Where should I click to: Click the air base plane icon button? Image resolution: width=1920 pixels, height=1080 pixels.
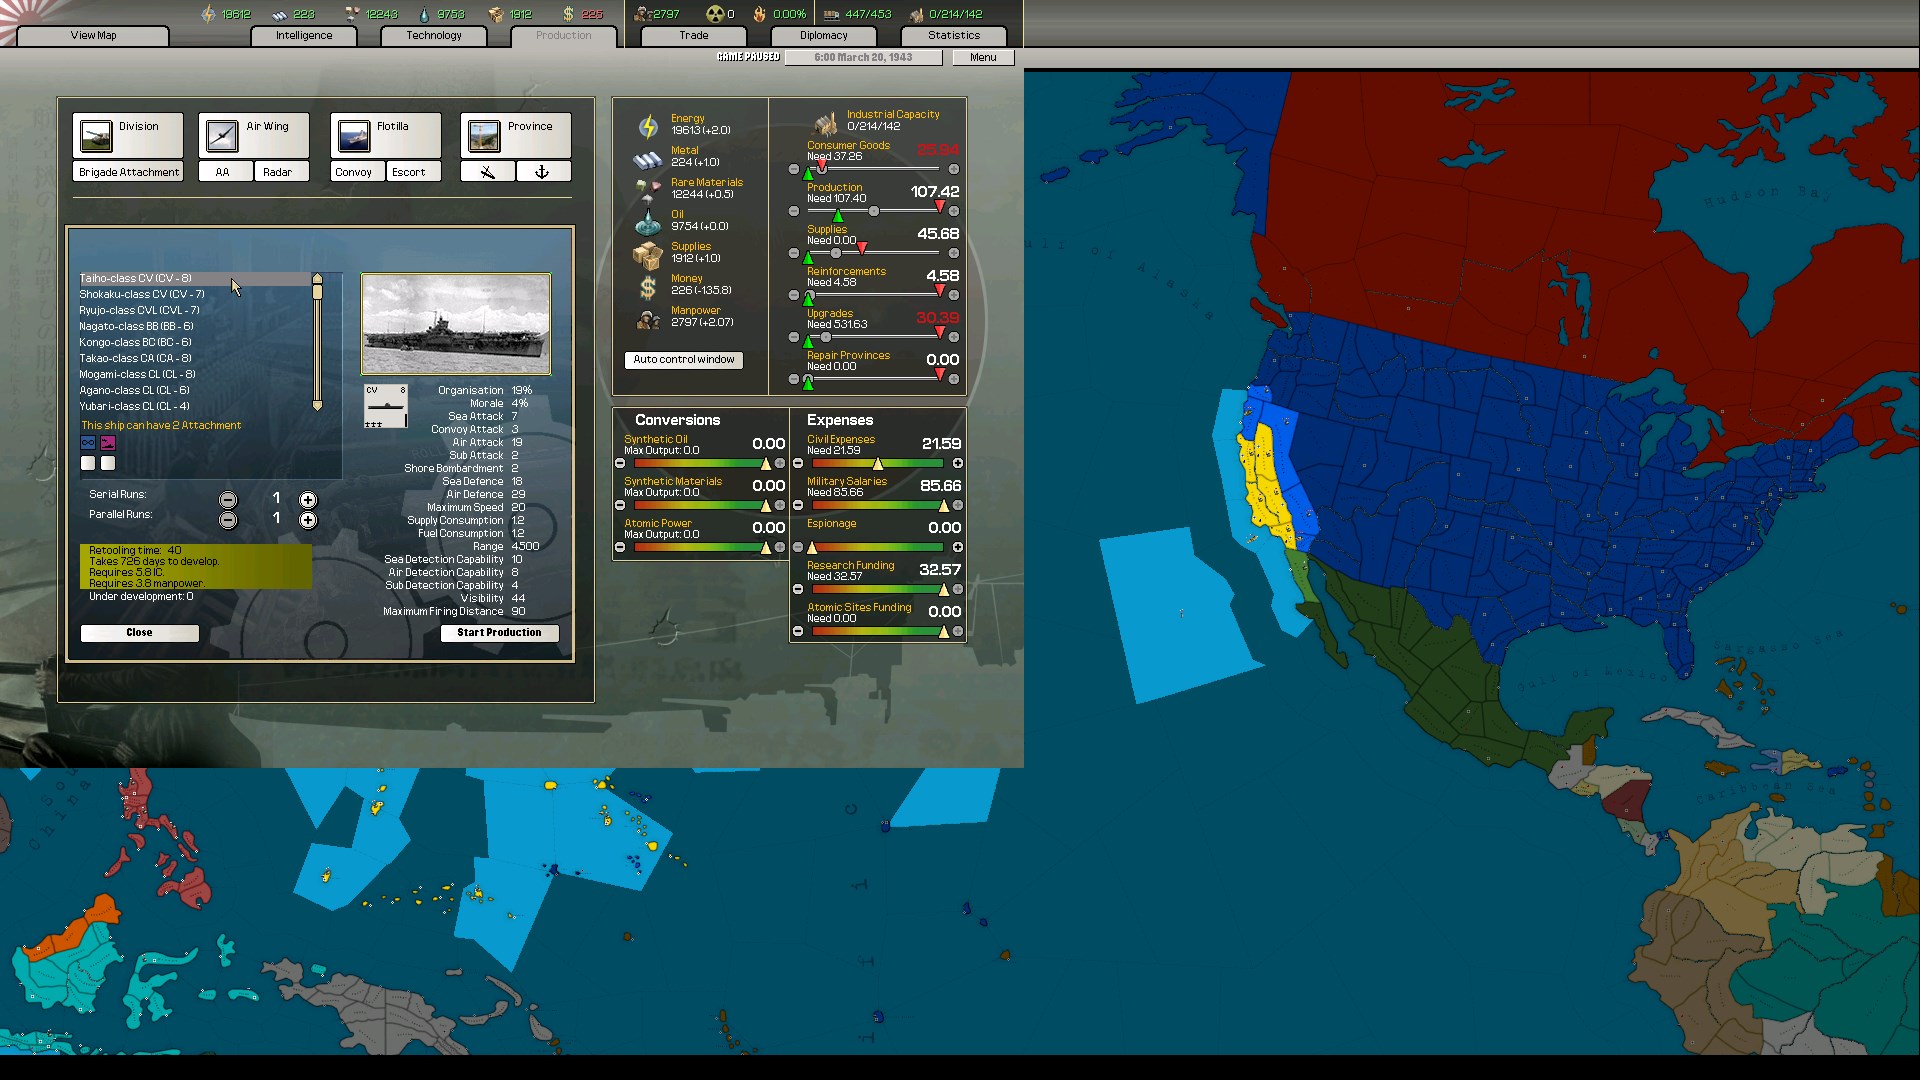(x=488, y=172)
